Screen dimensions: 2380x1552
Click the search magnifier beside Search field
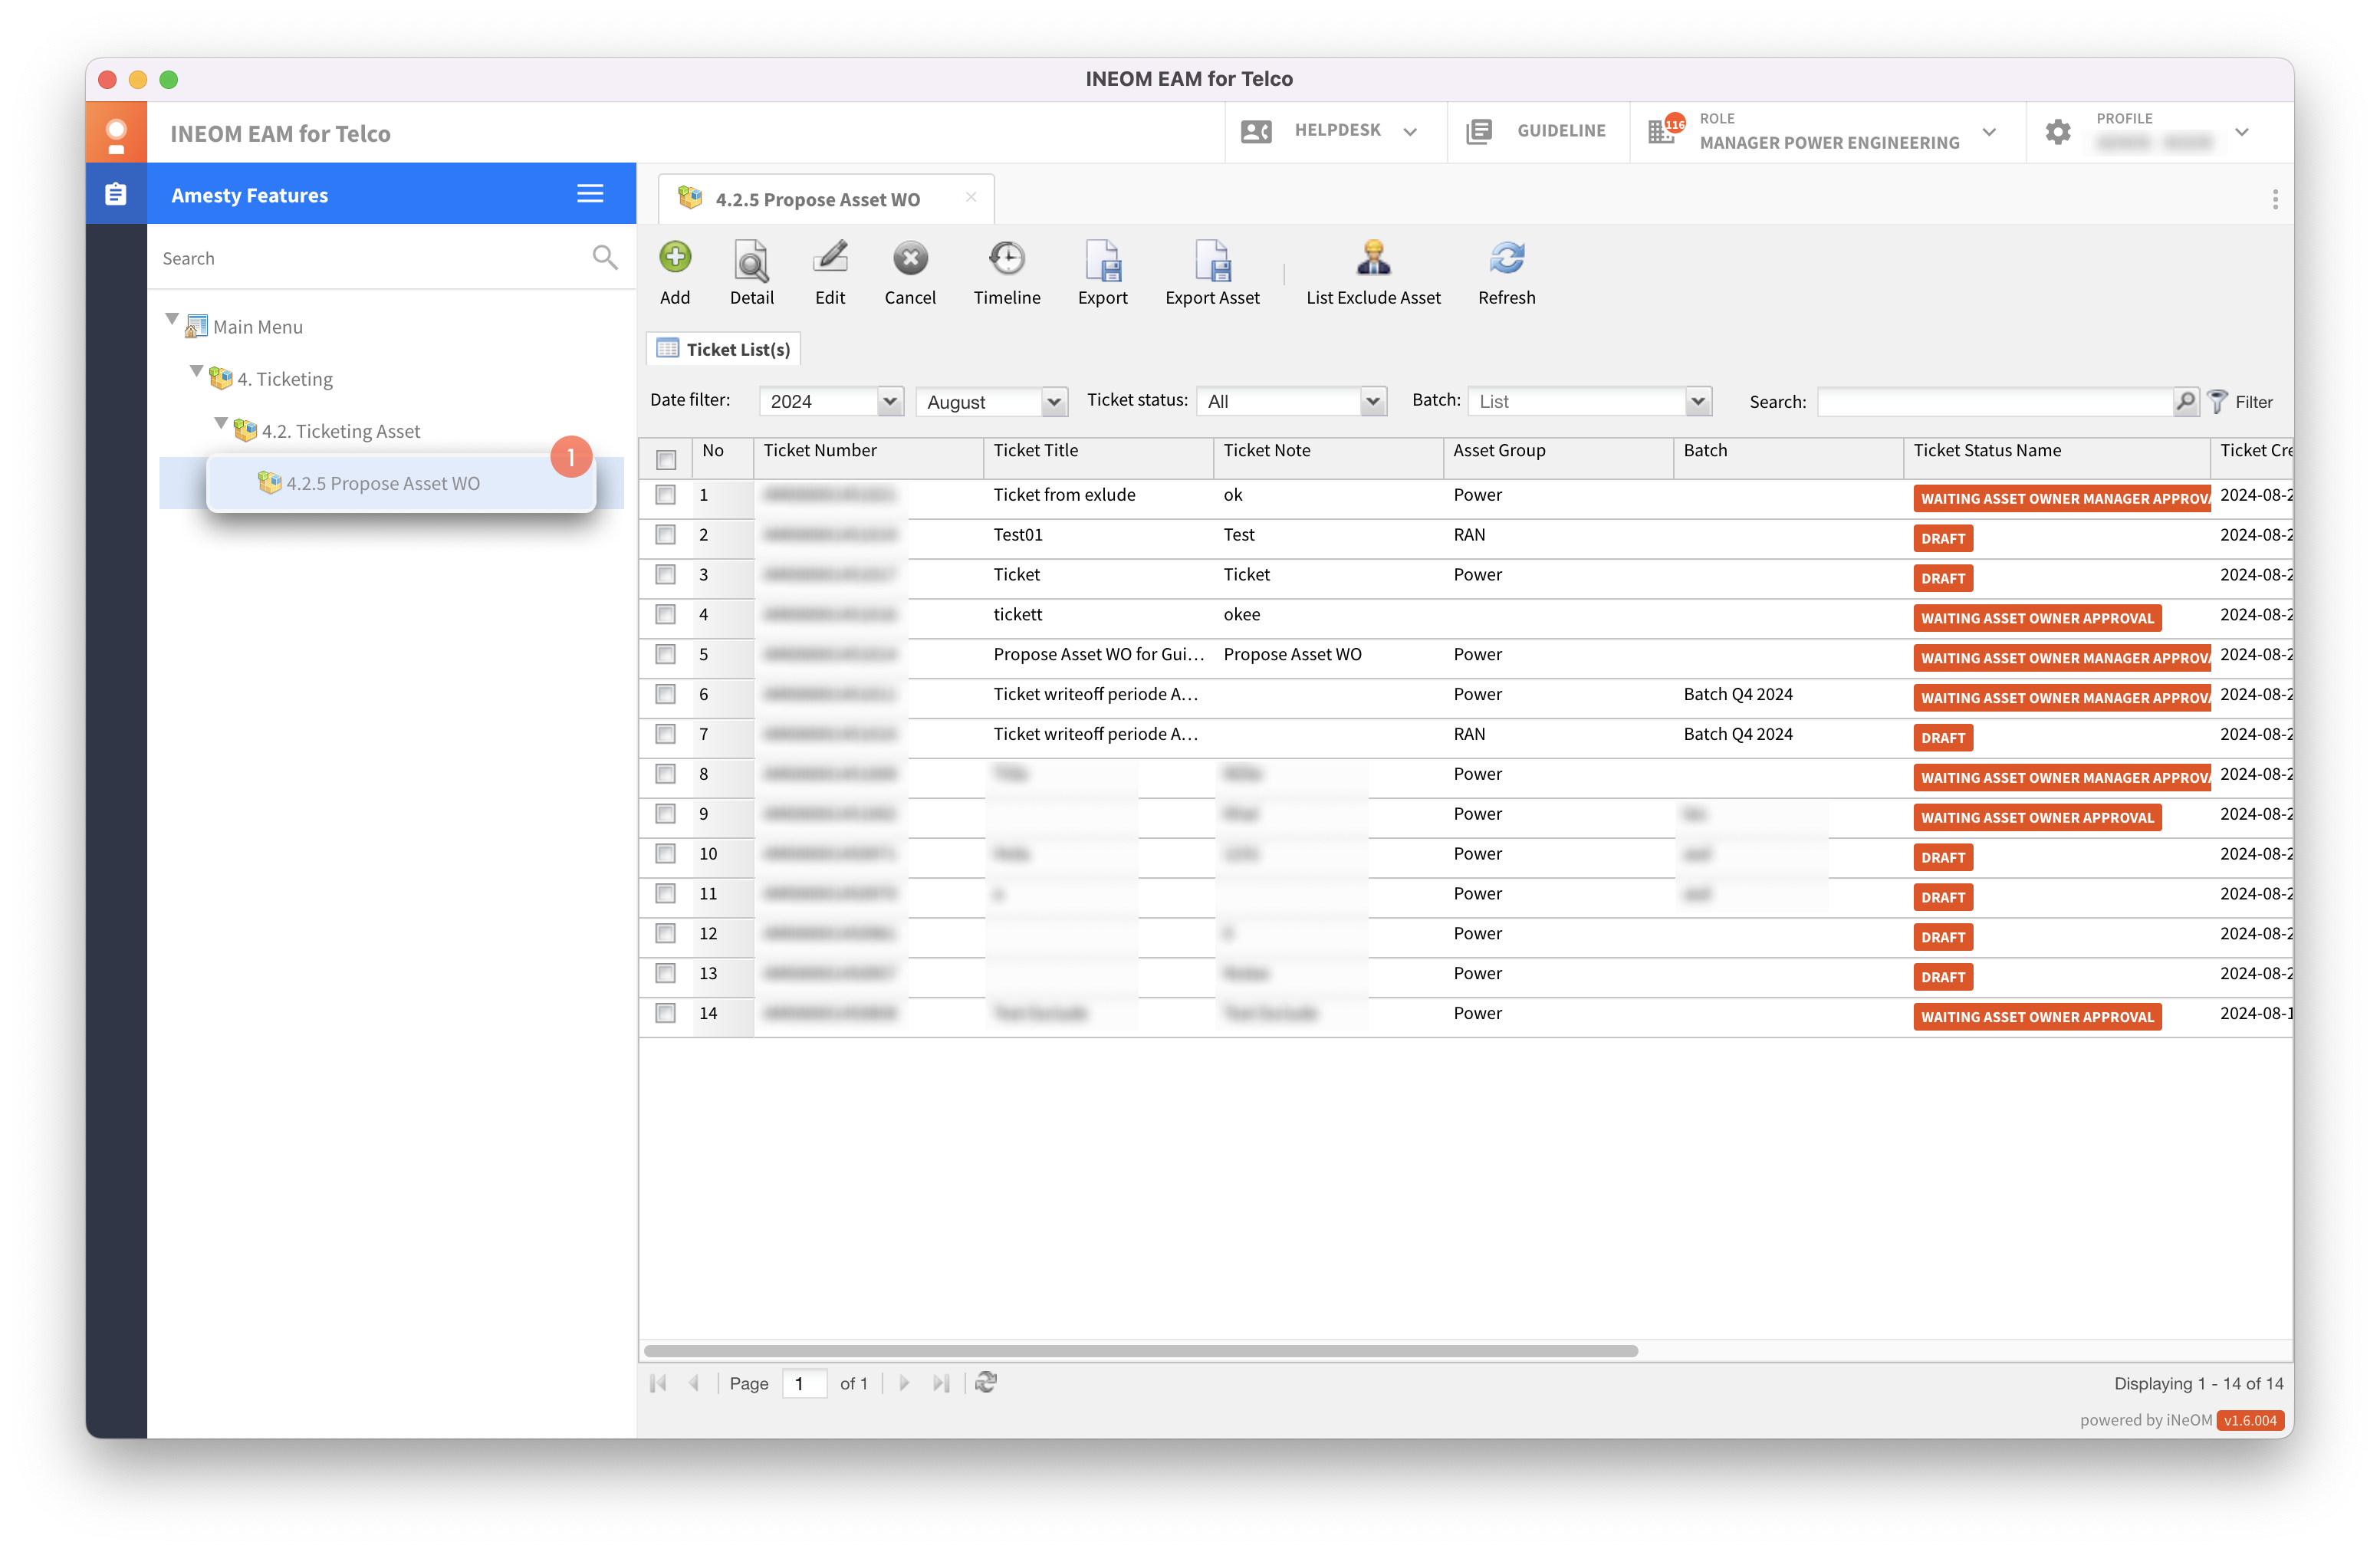2186,402
